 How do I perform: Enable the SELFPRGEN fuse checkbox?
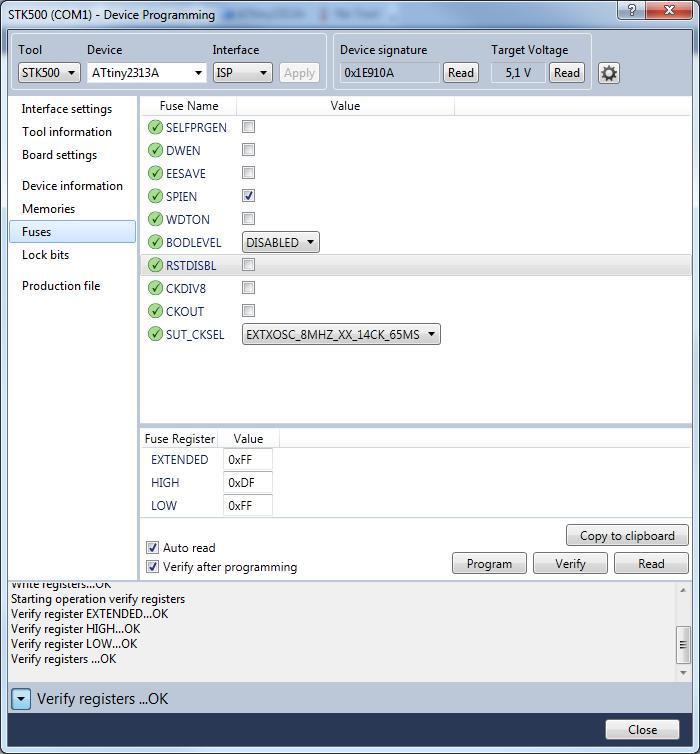(x=249, y=127)
